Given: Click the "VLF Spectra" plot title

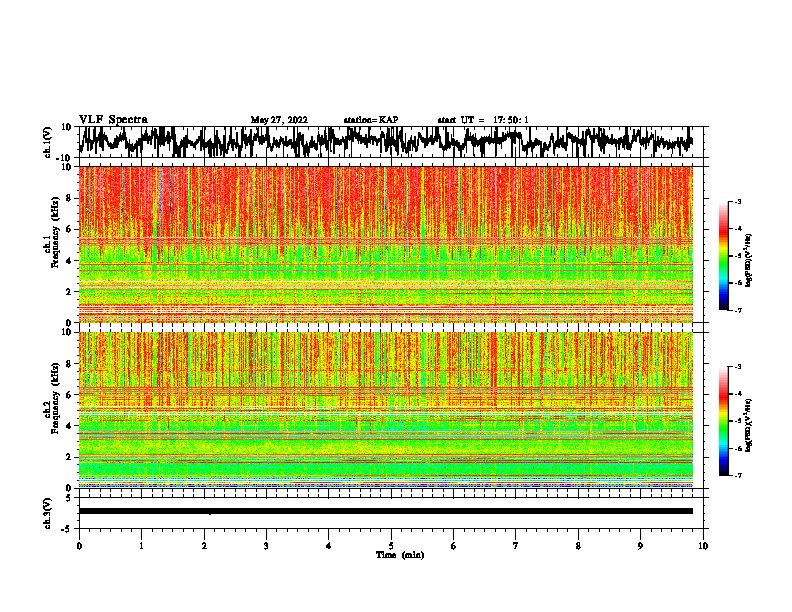Looking at the screenshot, I should tap(113, 120).
